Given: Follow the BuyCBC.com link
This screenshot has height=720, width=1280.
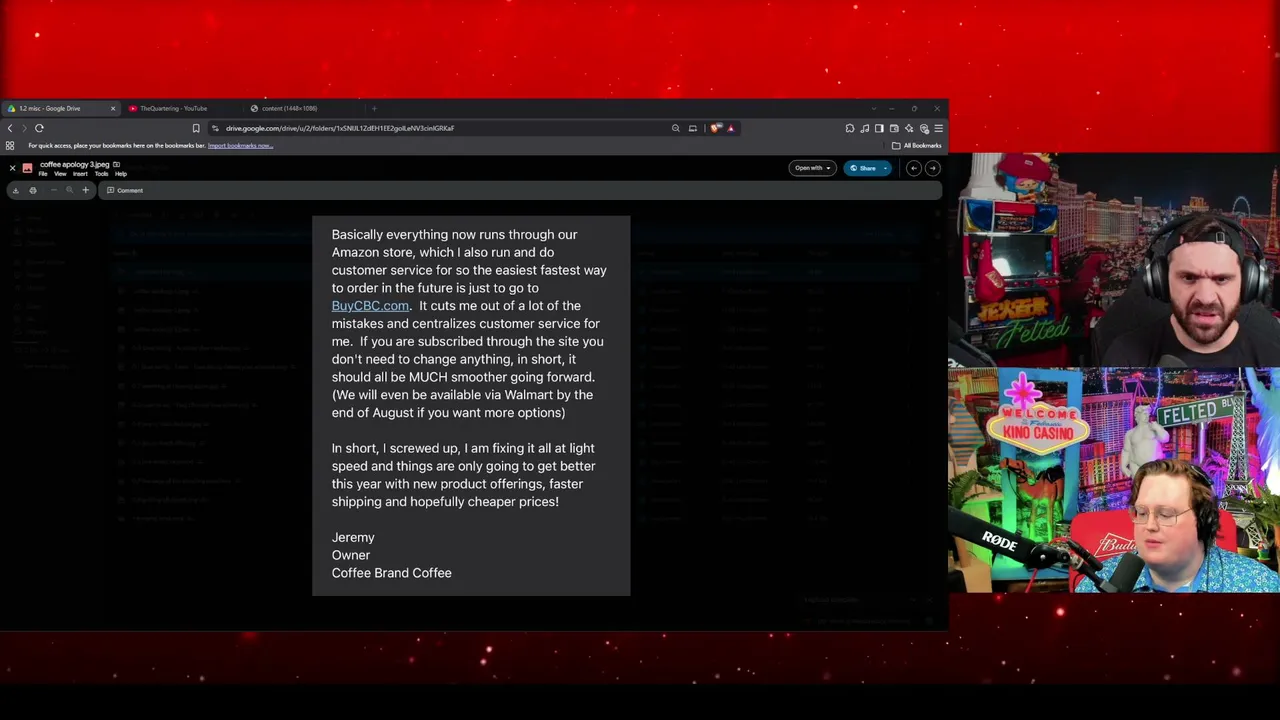Looking at the screenshot, I should point(370,306).
